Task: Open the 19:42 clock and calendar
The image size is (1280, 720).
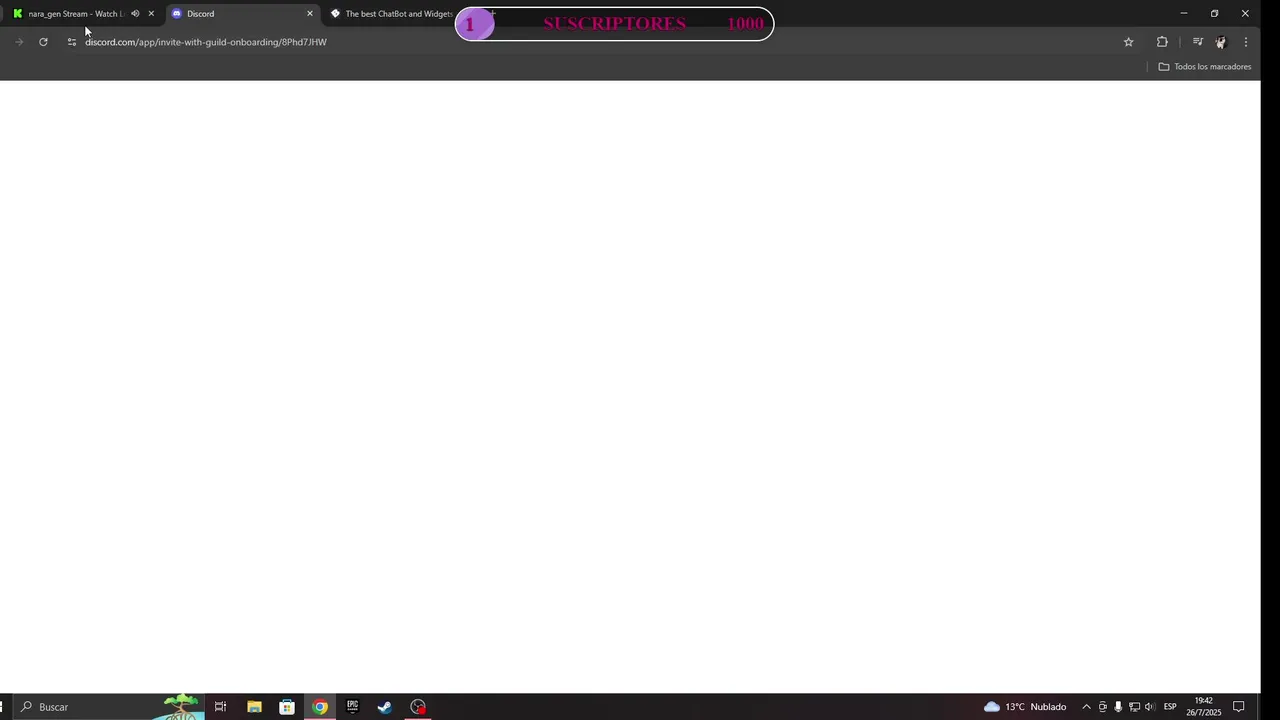Action: pos(1204,707)
